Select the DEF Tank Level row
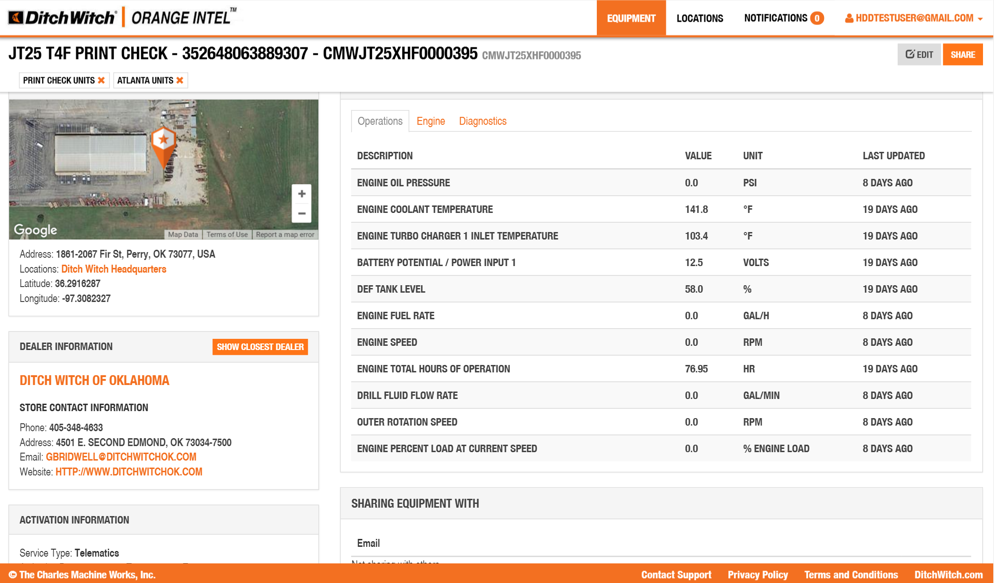The width and height of the screenshot is (994, 583). click(x=661, y=289)
